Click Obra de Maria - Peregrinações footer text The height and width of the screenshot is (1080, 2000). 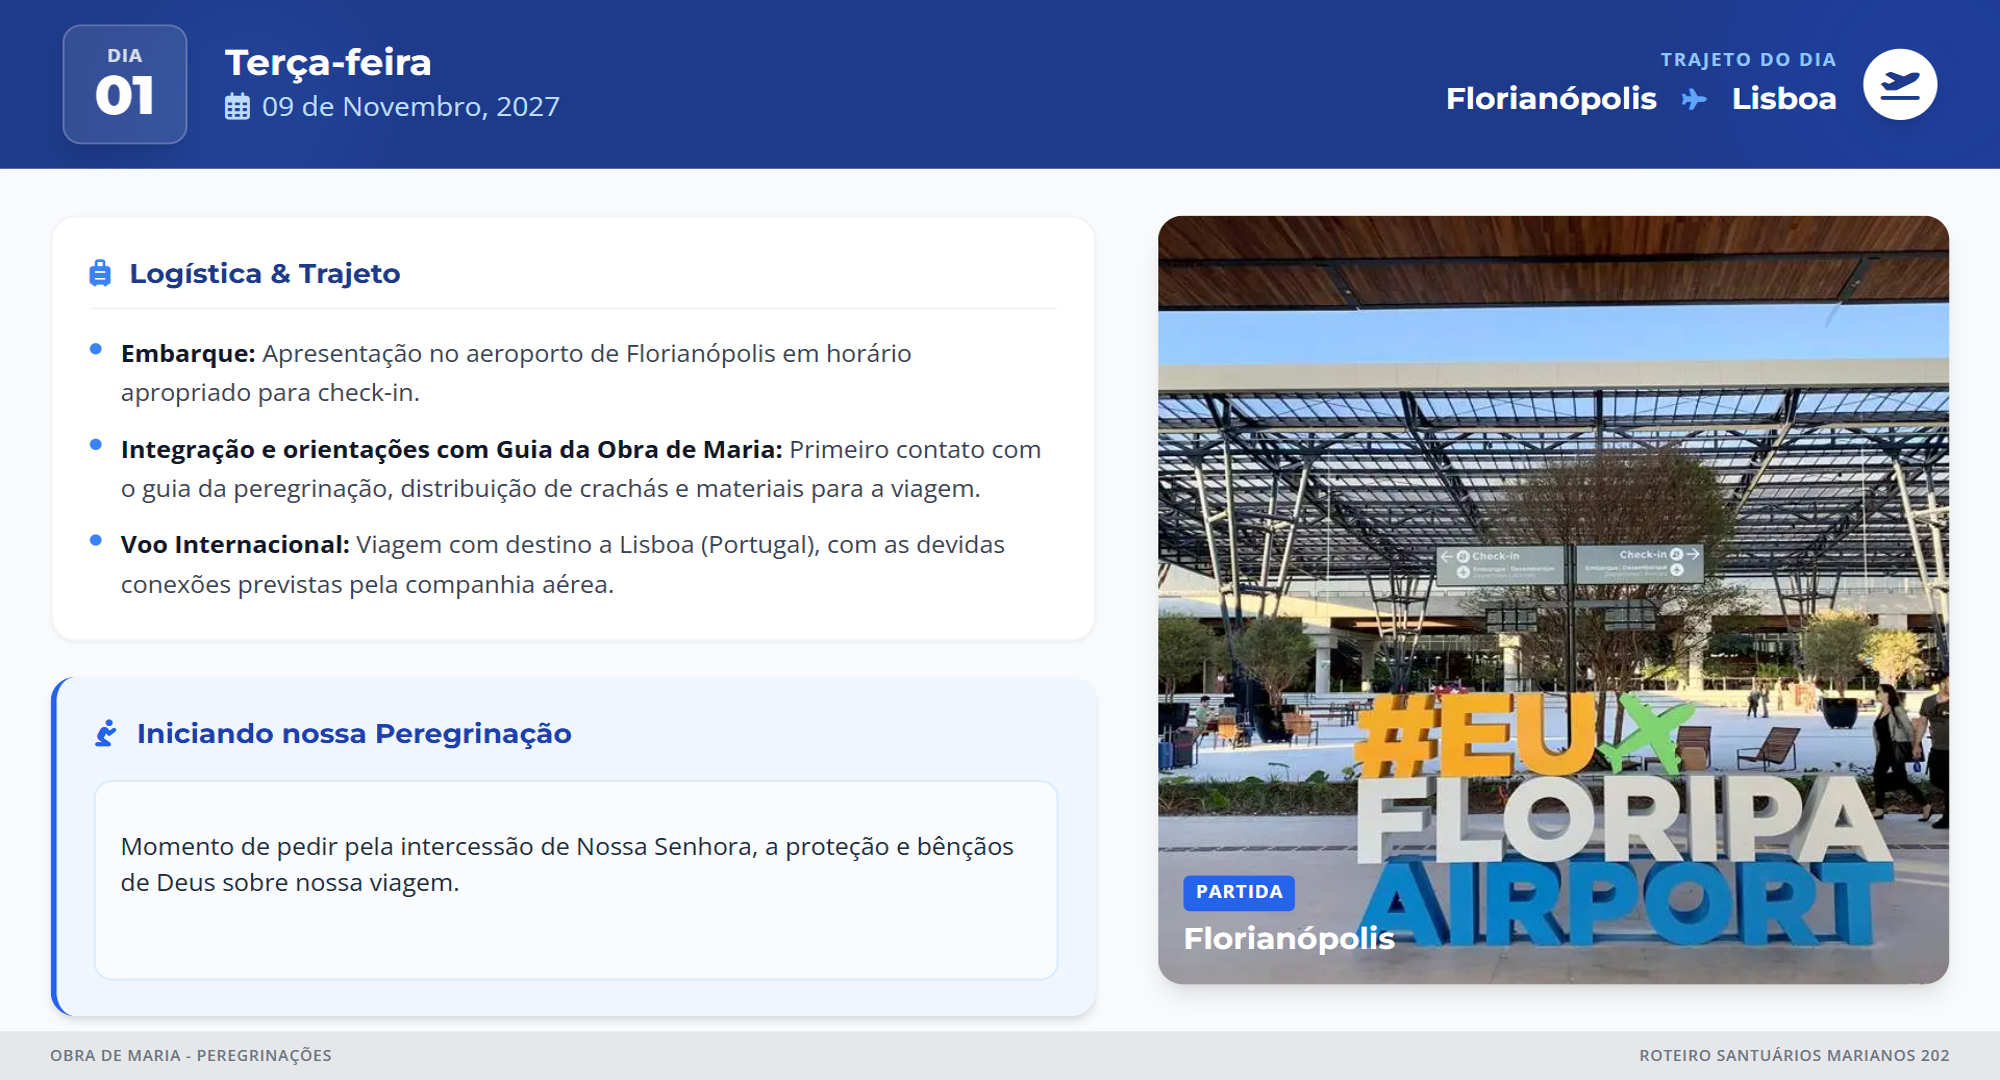click(191, 1055)
